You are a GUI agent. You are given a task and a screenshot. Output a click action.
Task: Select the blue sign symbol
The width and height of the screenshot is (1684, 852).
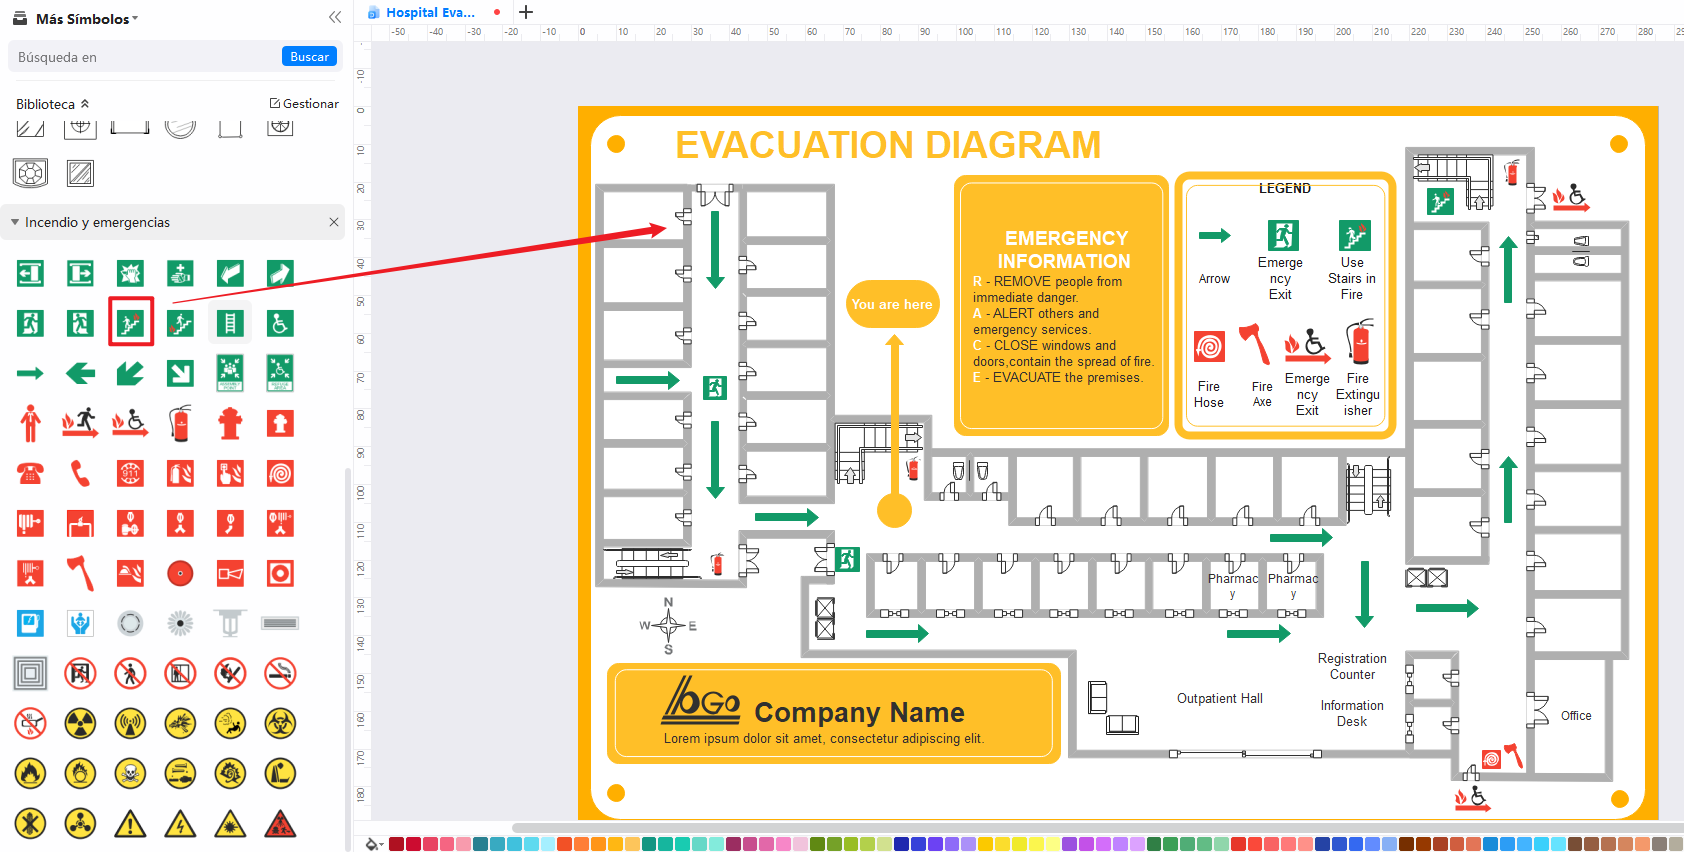(30, 623)
